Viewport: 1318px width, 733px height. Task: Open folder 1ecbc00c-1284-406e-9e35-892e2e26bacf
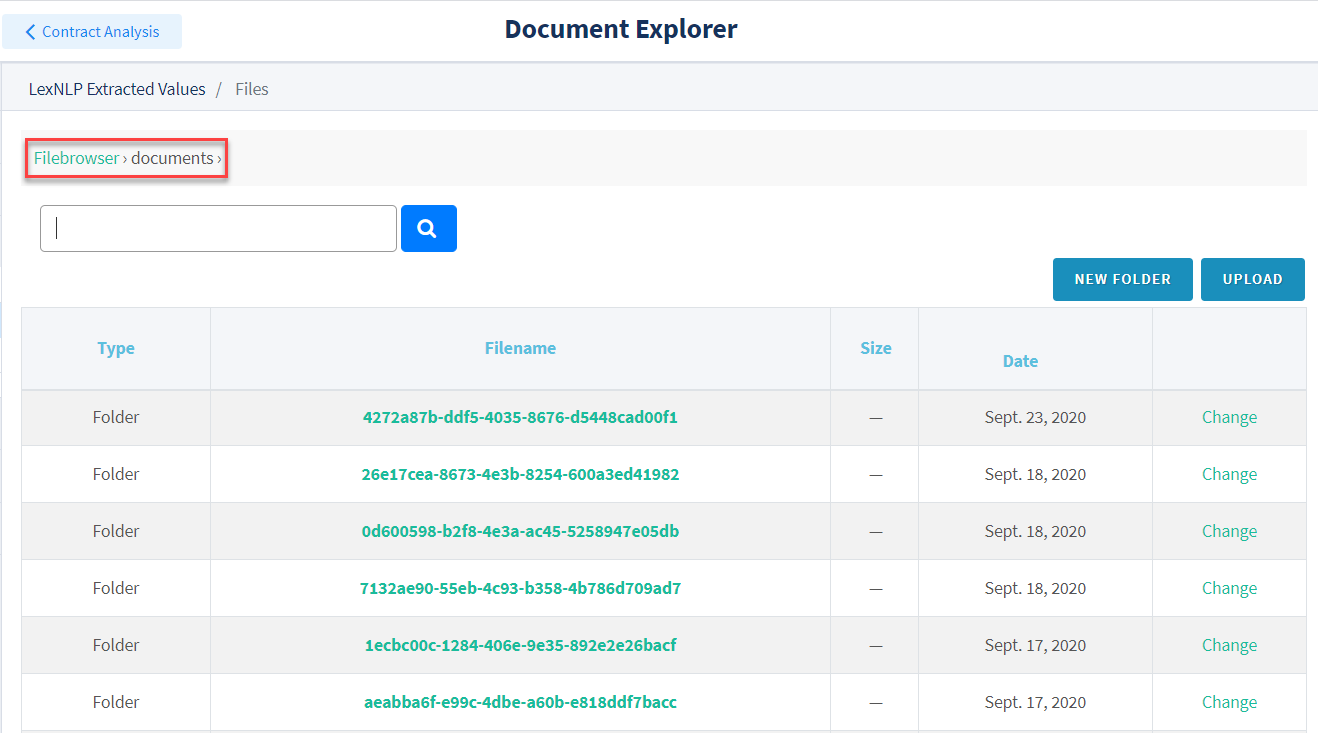click(x=520, y=646)
